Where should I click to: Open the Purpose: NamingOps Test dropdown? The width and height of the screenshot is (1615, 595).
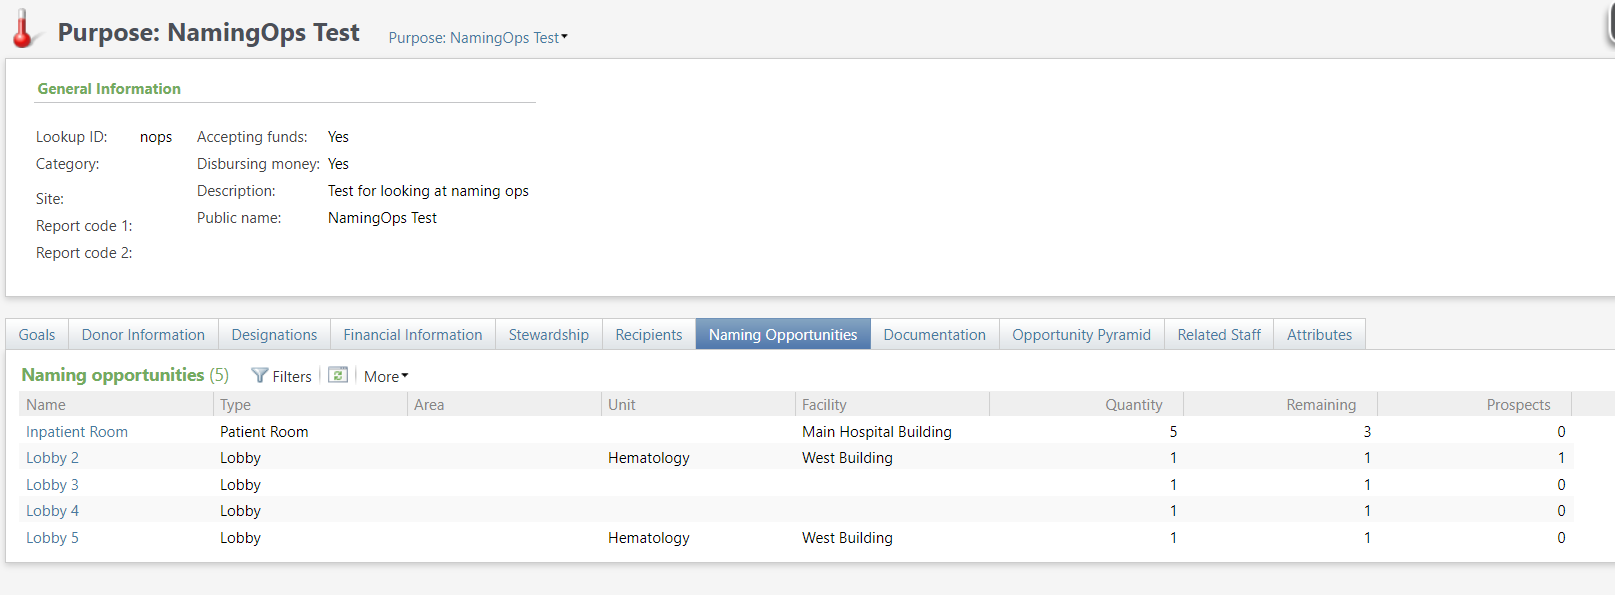(x=477, y=38)
